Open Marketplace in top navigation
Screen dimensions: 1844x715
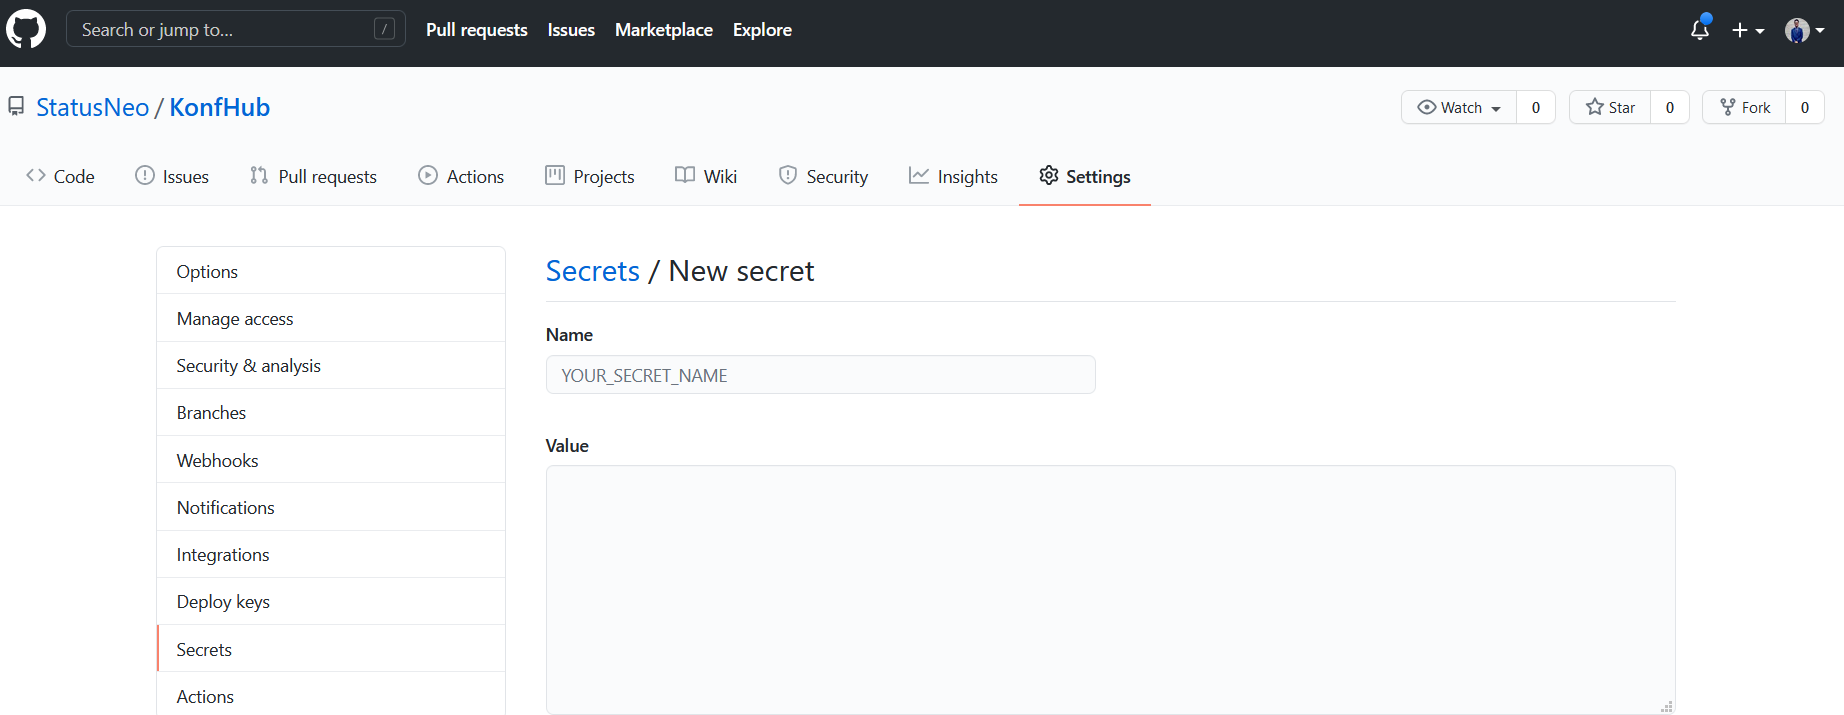point(664,30)
